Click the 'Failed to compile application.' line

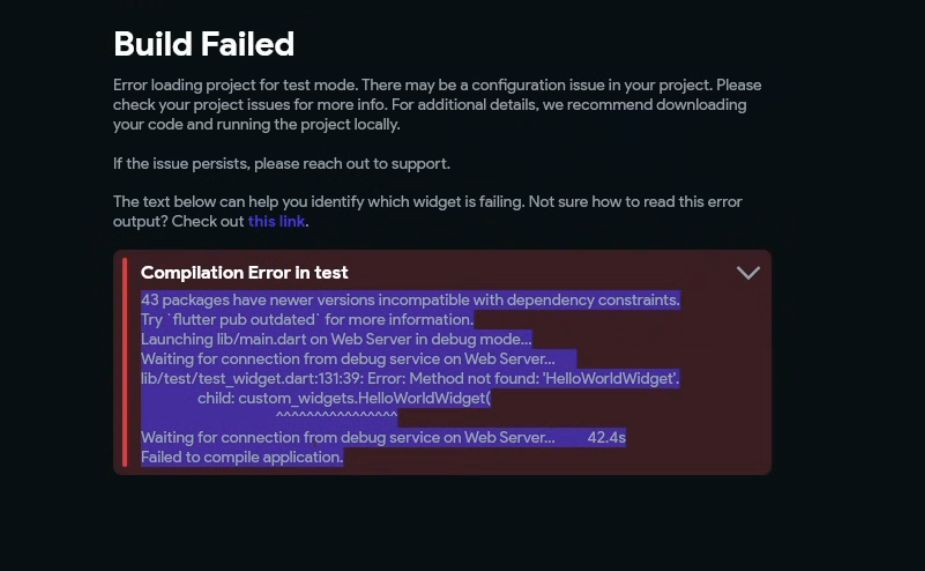(242, 458)
